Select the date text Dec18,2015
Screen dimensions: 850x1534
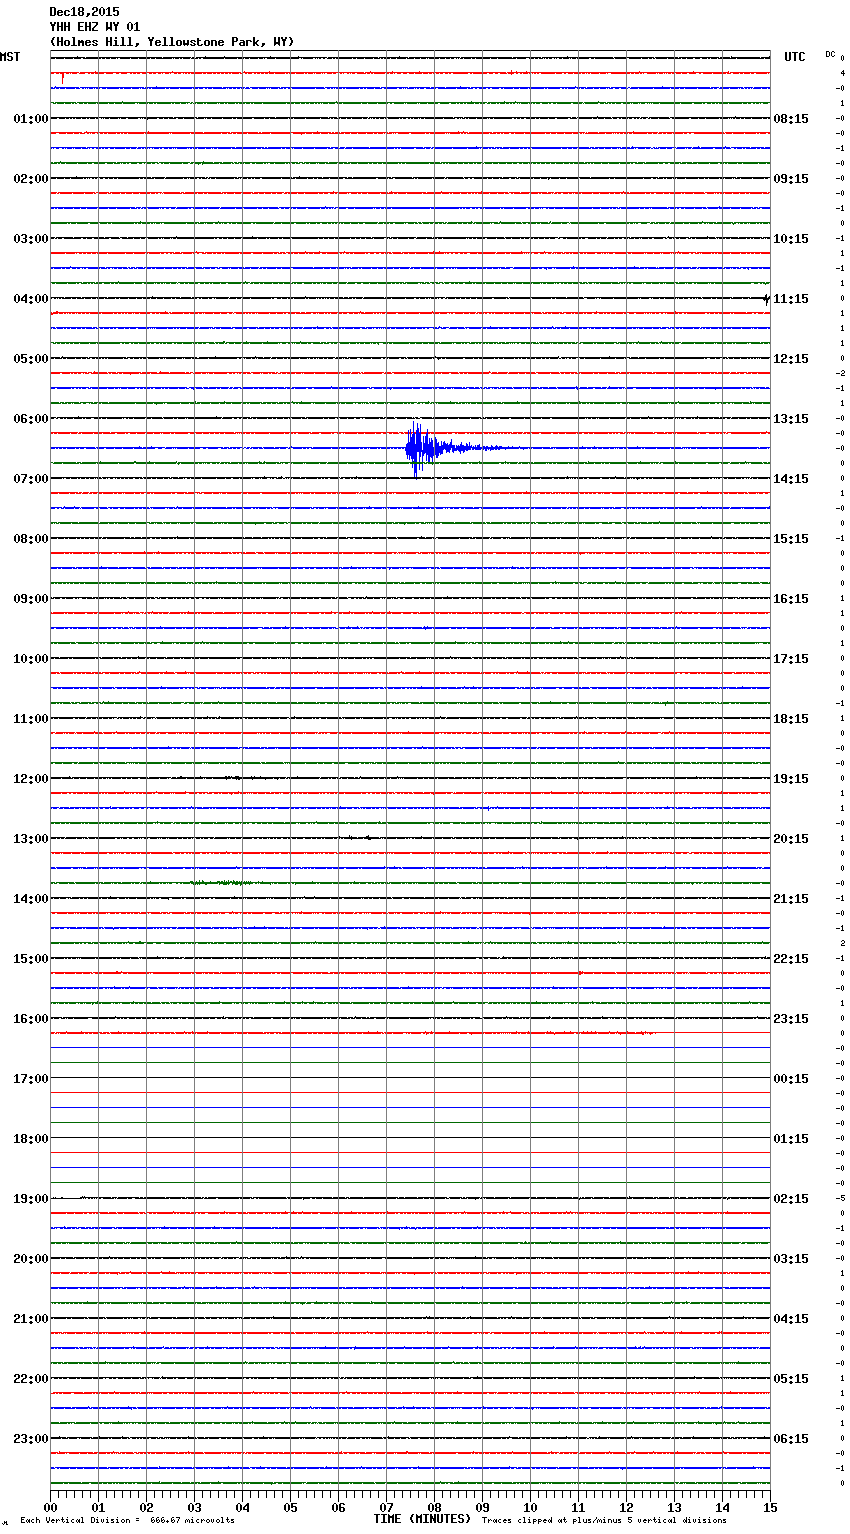point(84,12)
